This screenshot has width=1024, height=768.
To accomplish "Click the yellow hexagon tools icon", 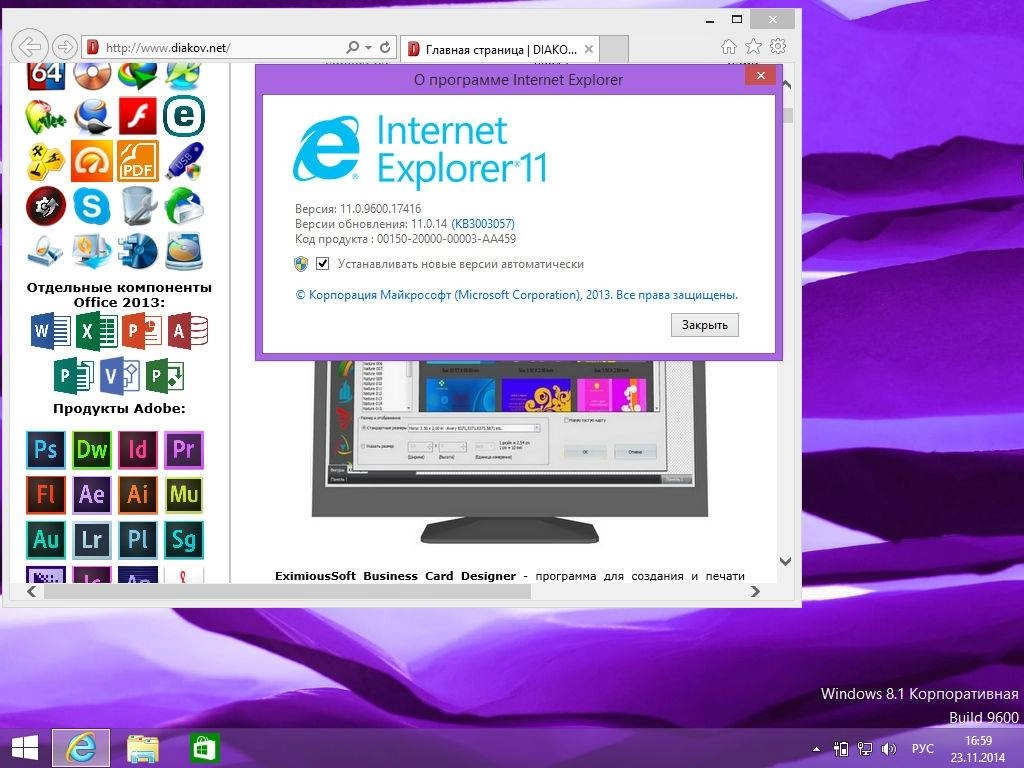I will [x=46, y=161].
